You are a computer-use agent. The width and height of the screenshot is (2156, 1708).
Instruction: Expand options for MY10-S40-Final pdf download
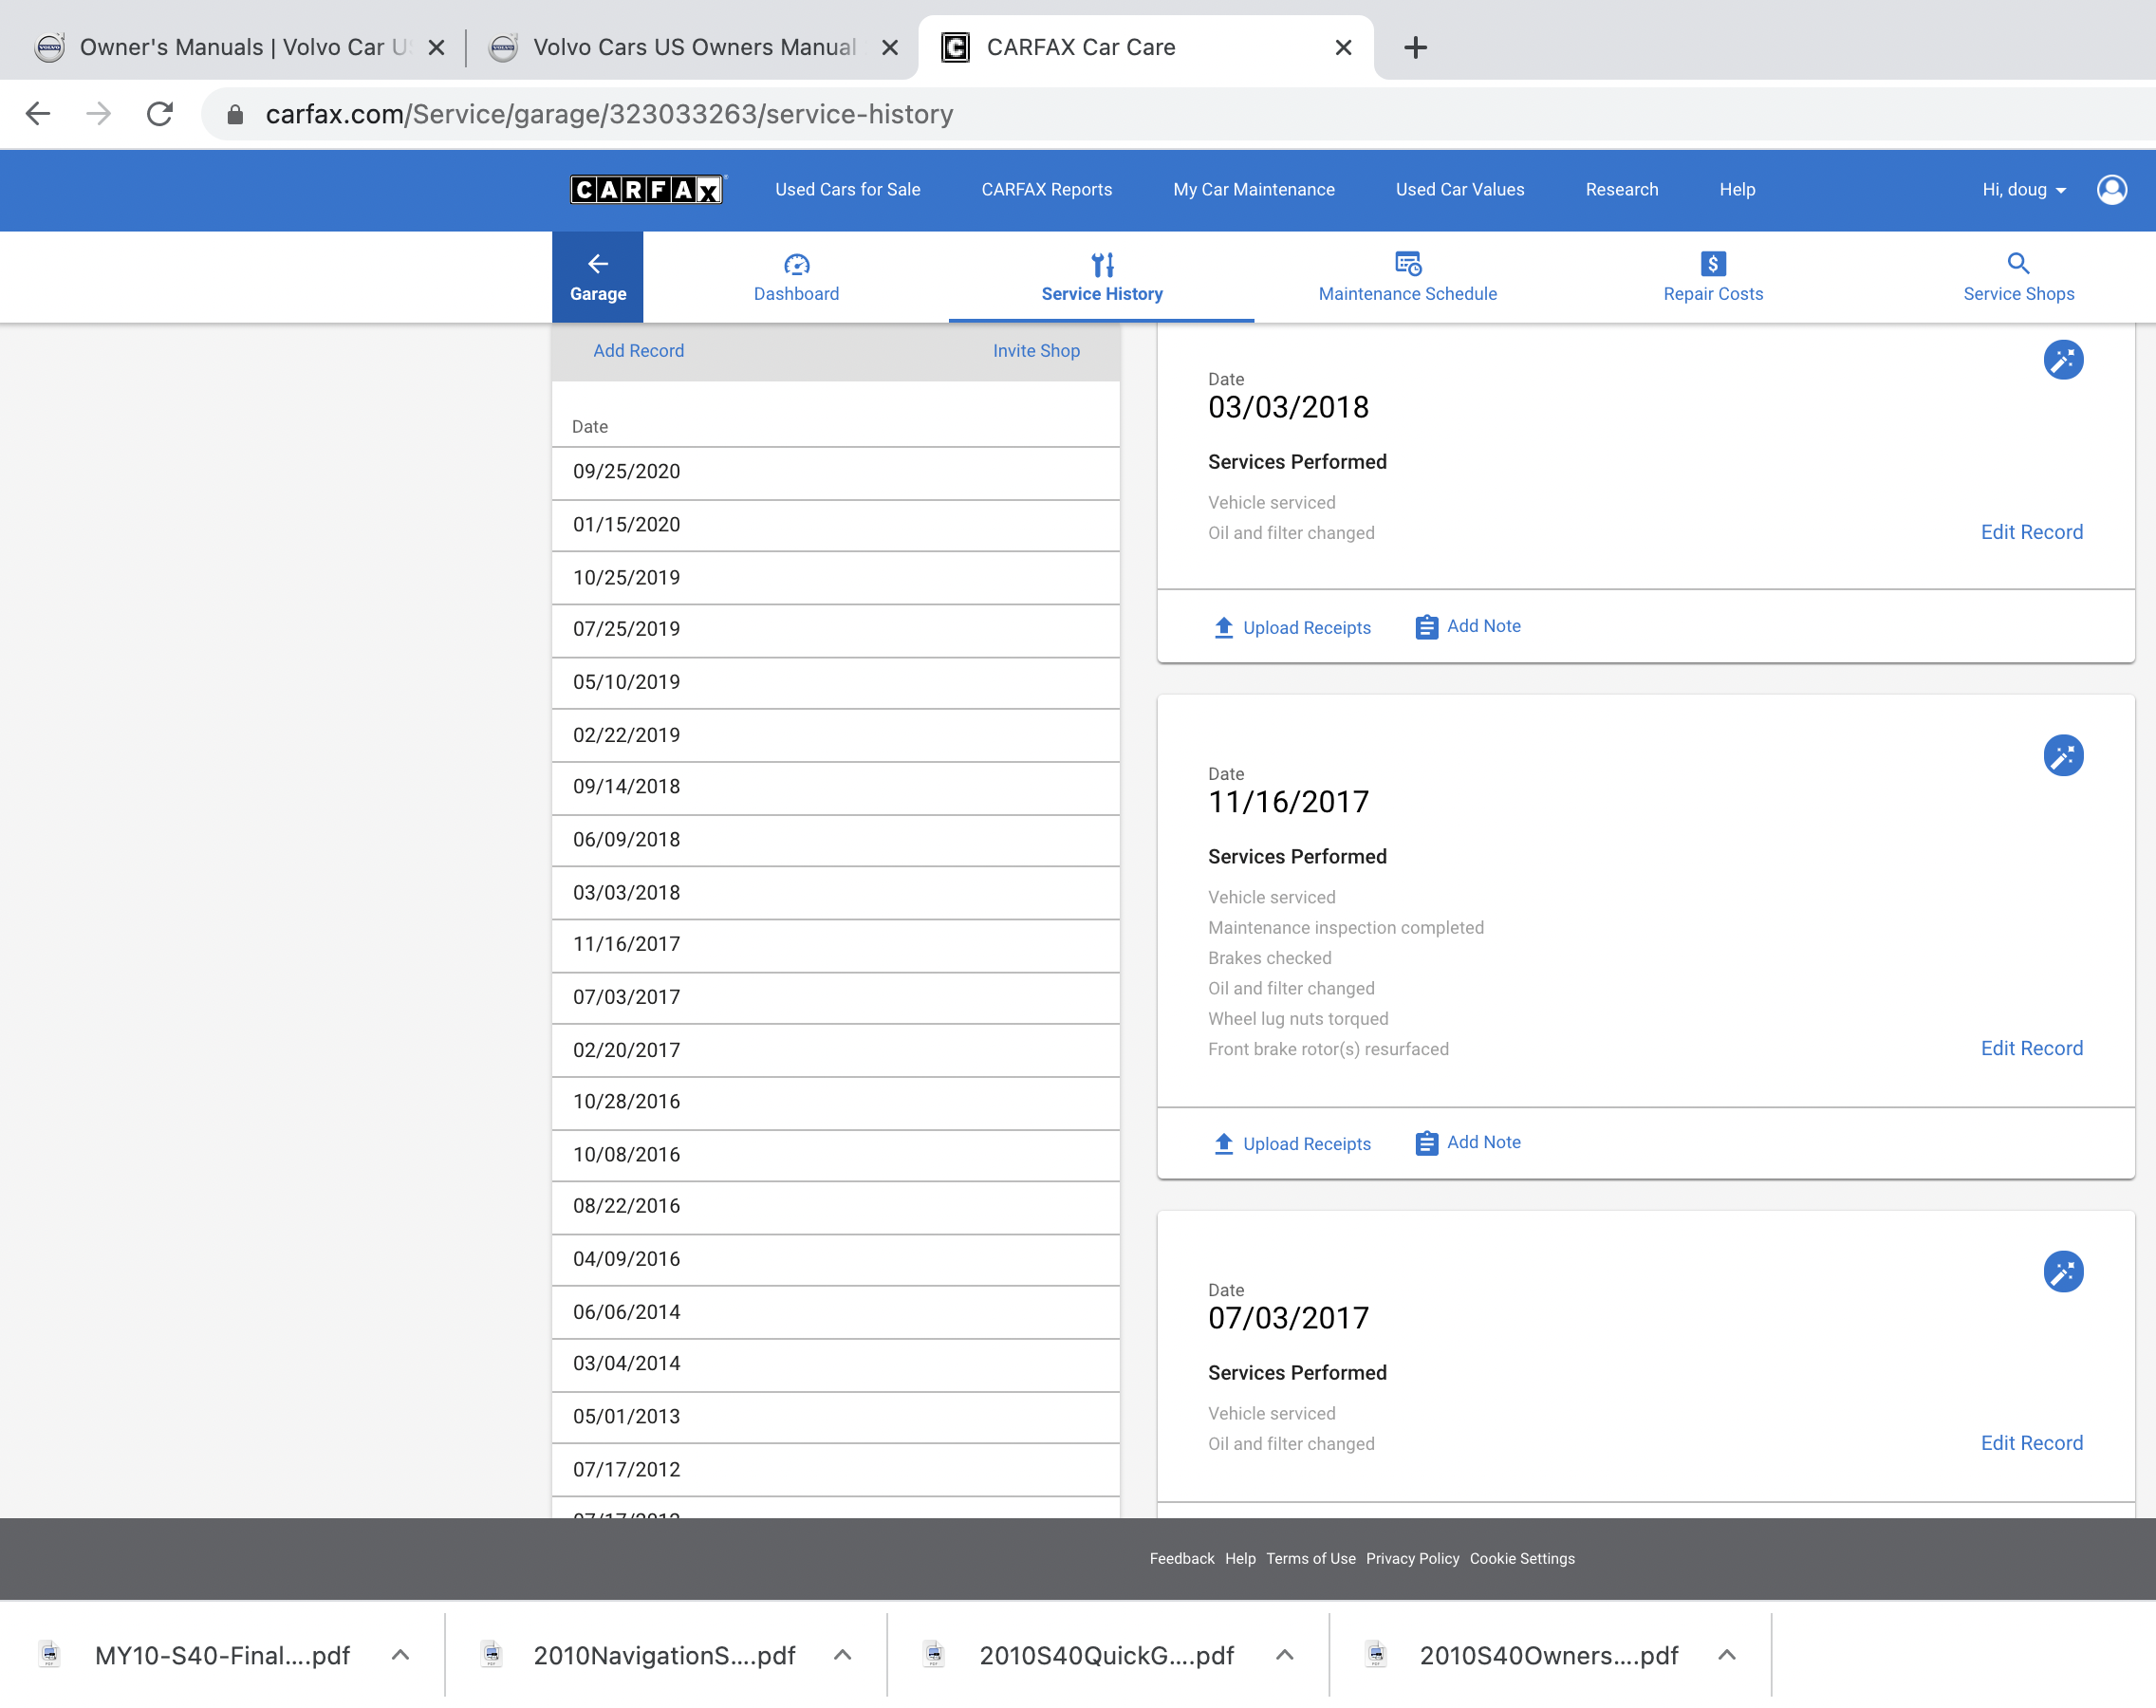[x=400, y=1655]
